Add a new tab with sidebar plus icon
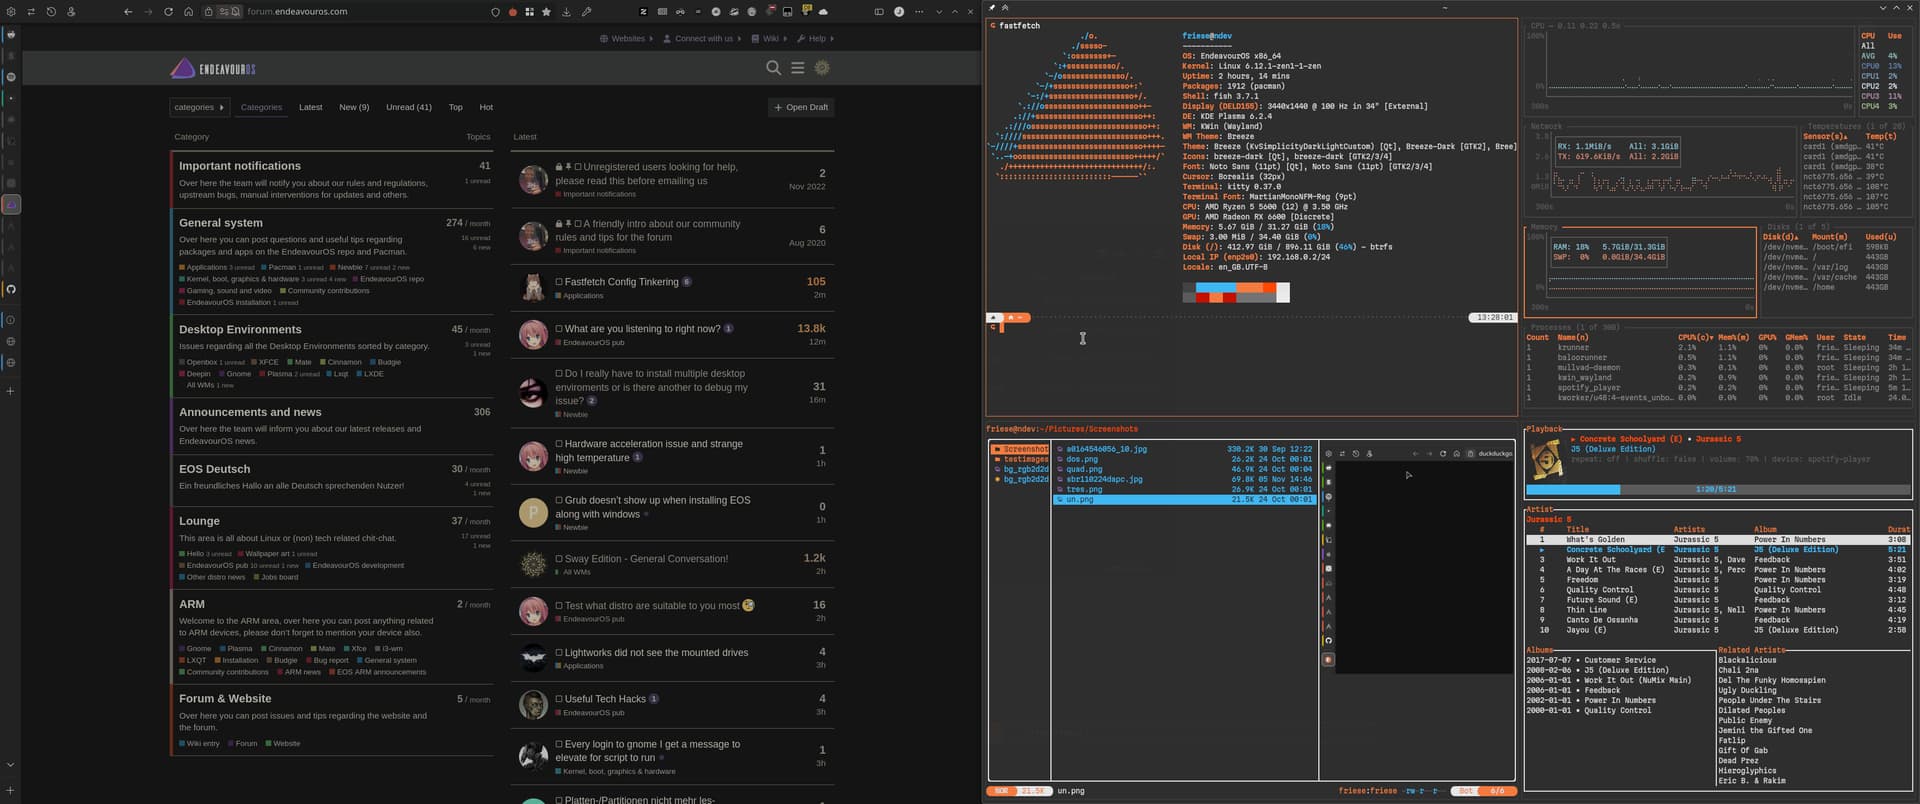This screenshot has height=804, width=1920. click(x=10, y=390)
